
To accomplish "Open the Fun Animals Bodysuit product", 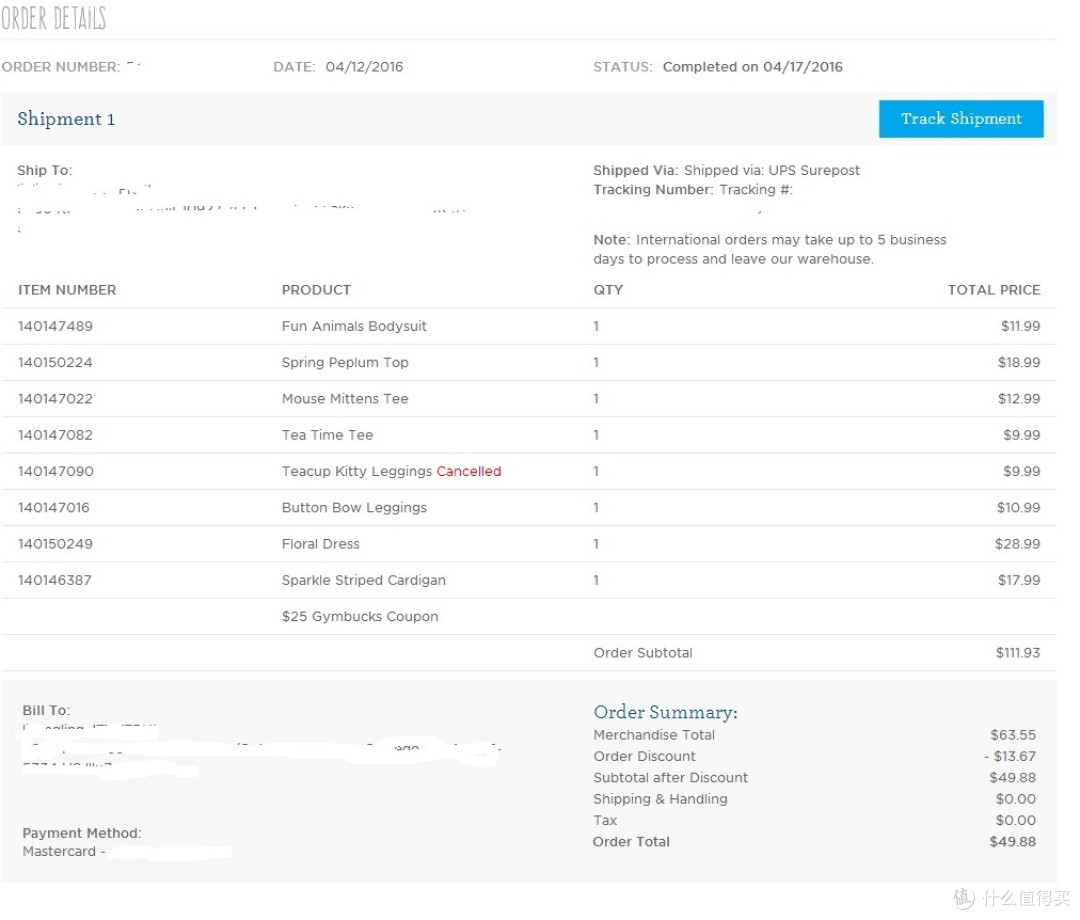I will pos(354,326).
